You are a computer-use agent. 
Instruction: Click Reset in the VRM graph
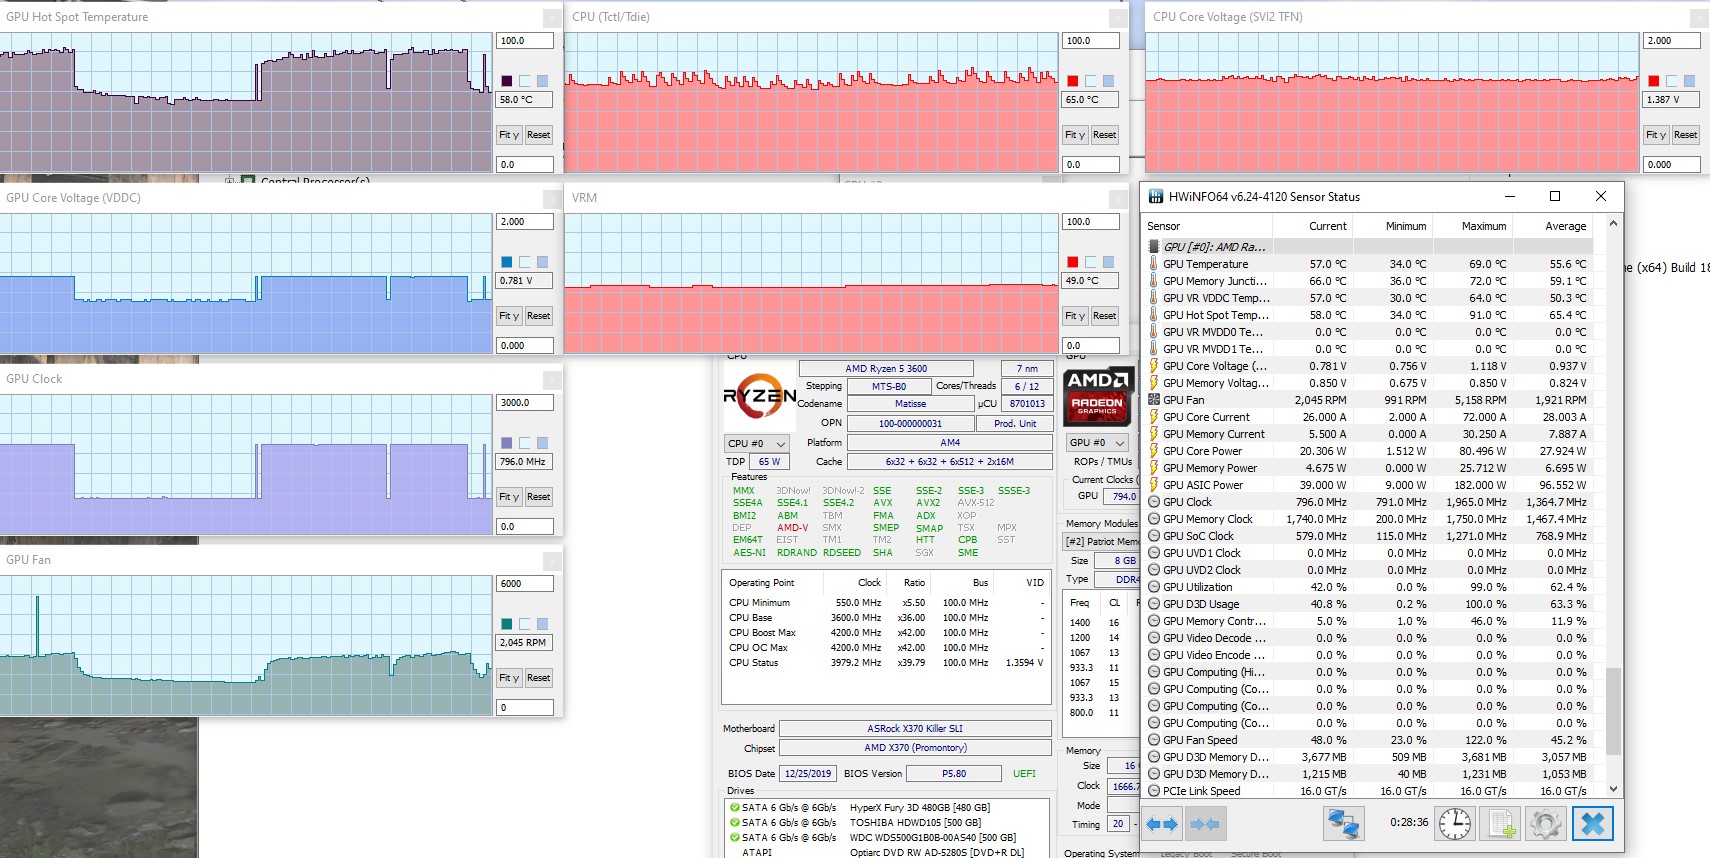point(1104,316)
